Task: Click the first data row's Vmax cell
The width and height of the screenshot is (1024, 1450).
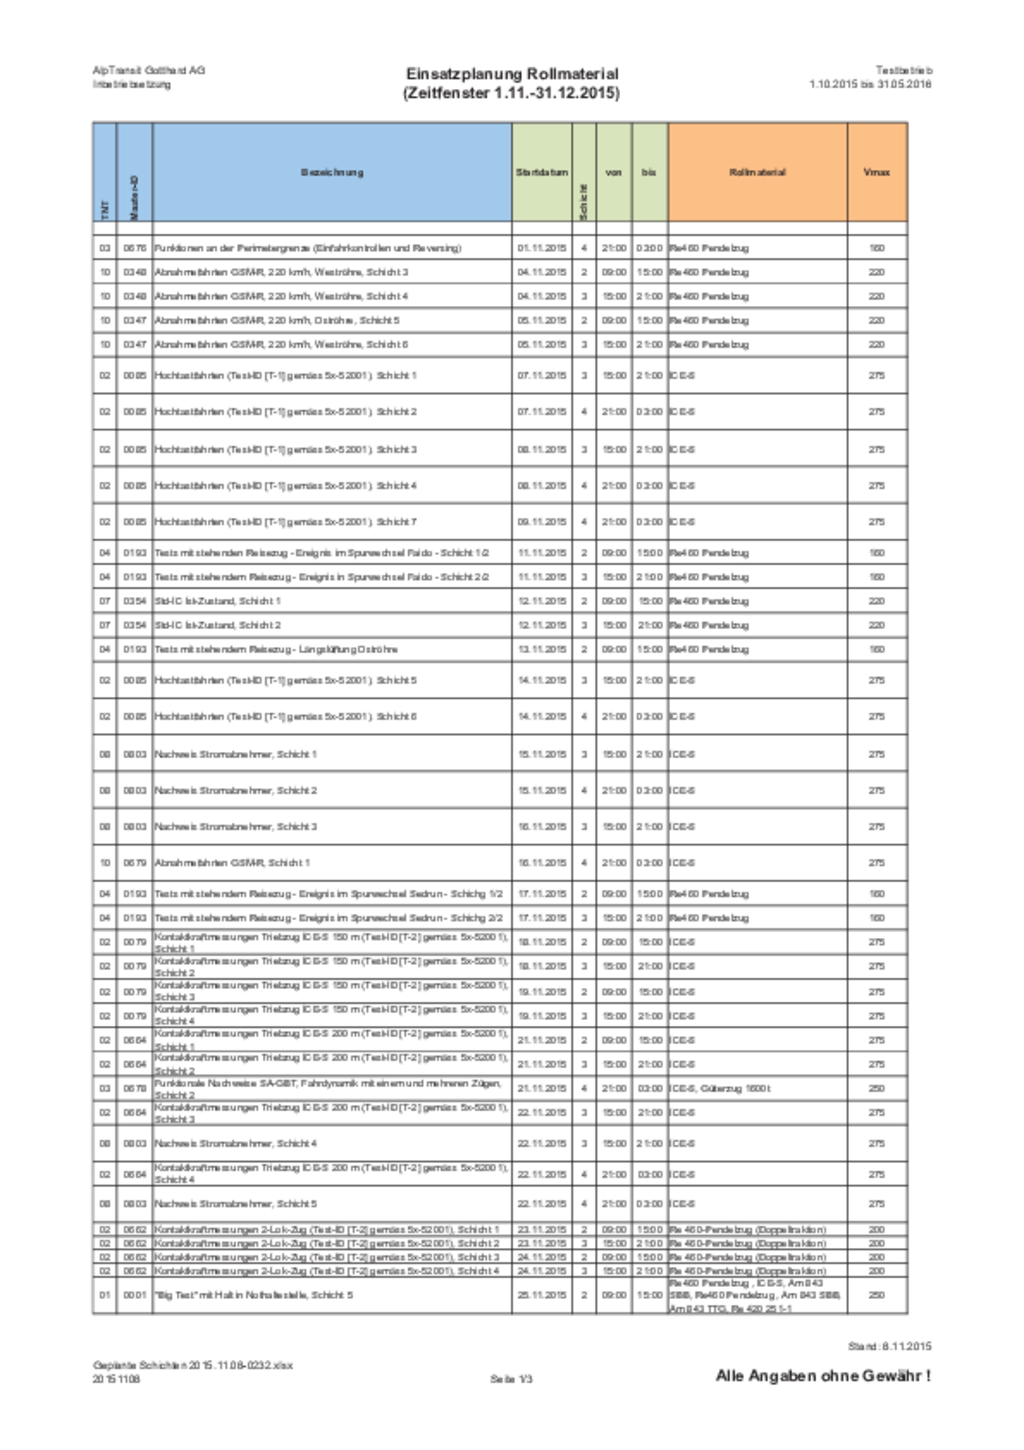Action: pyautogui.click(x=877, y=247)
